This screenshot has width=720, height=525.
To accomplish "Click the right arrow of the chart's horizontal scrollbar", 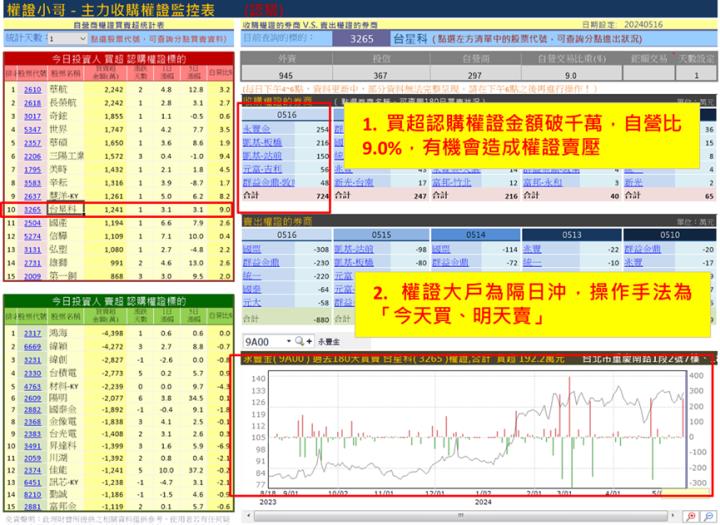I will [x=673, y=516].
